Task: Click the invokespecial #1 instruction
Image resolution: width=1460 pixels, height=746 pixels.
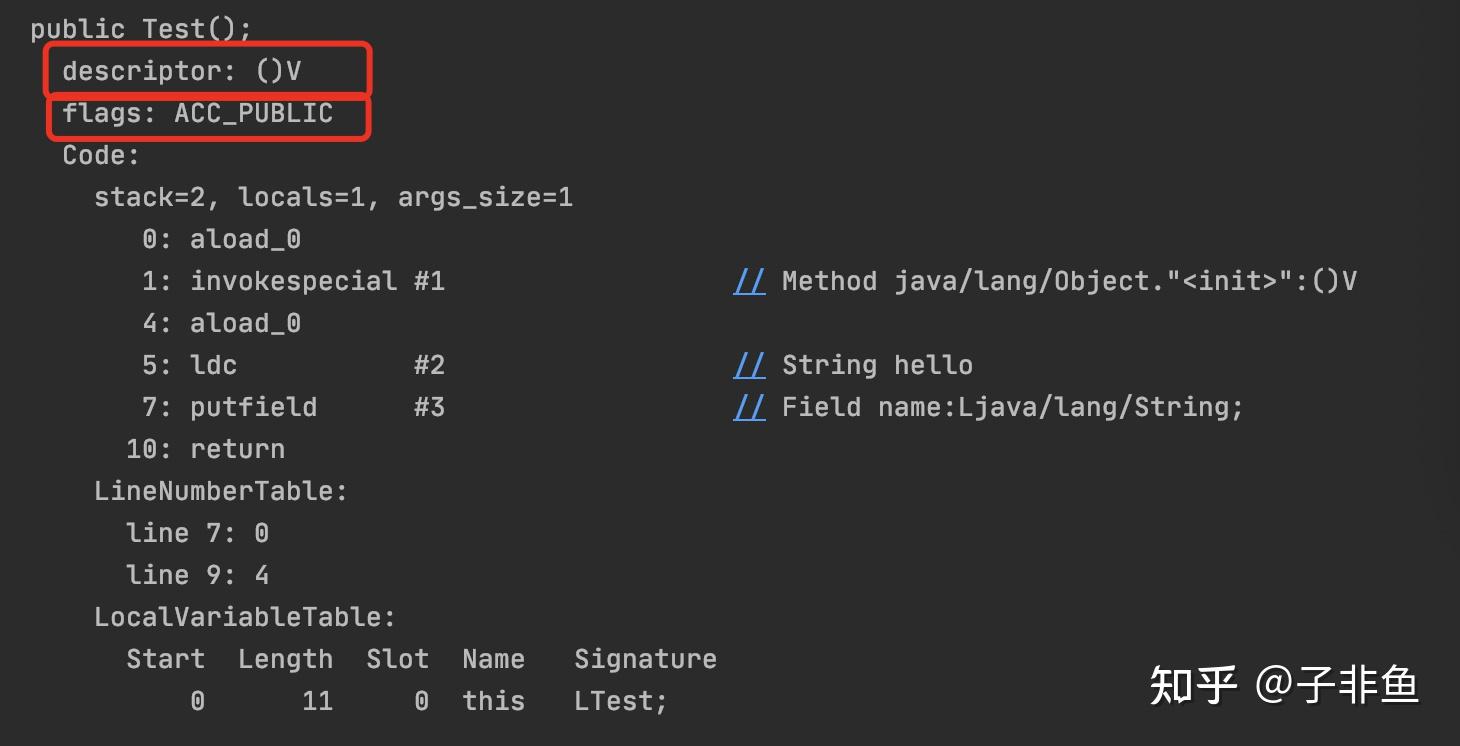Action: [317, 282]
